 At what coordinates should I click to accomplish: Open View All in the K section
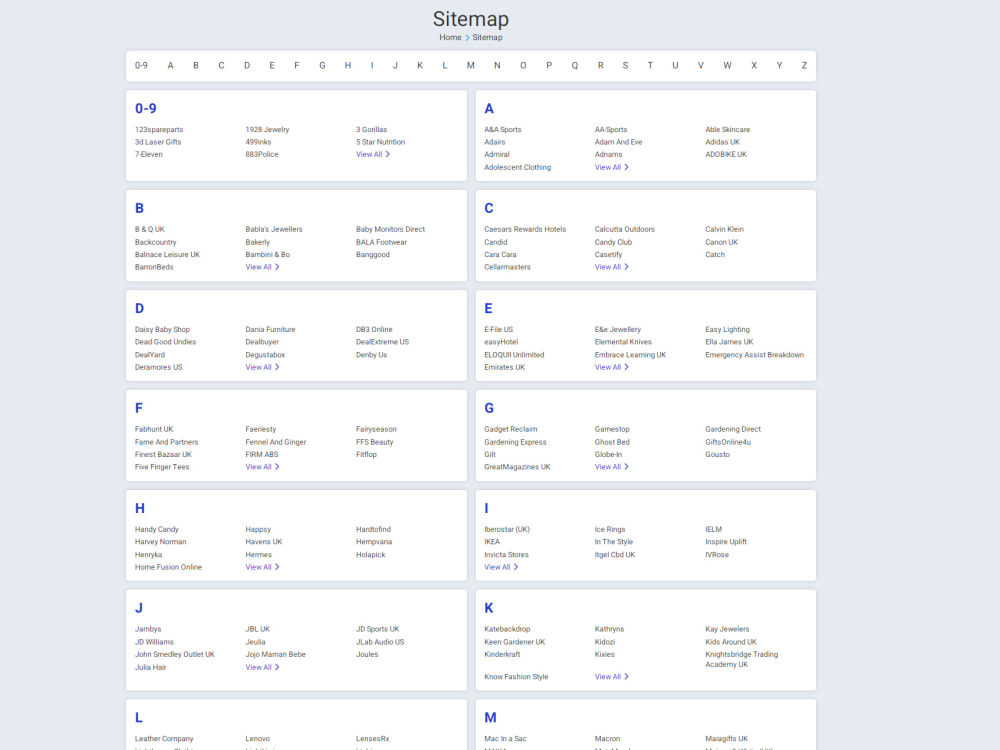pos(612,677)
